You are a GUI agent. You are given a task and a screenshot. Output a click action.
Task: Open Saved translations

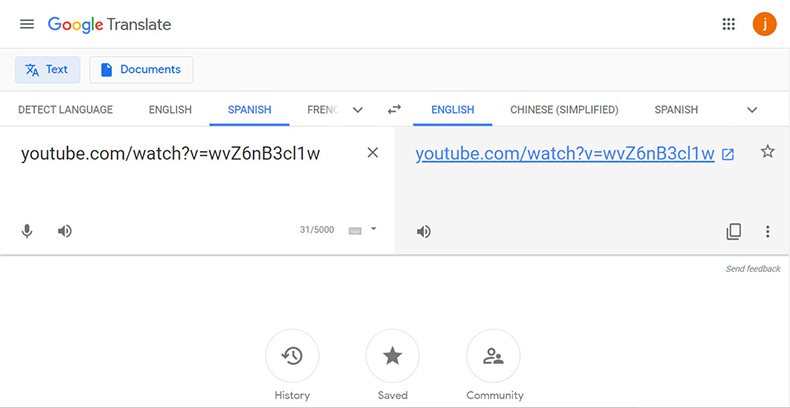pyautogui.click(x=392, y=356)
